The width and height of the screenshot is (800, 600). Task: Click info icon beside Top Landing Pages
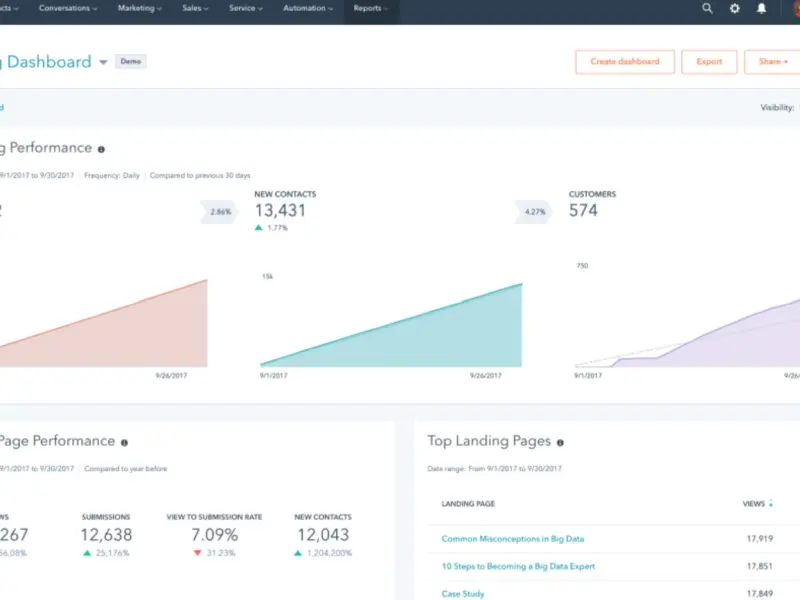tap(560, 442)
